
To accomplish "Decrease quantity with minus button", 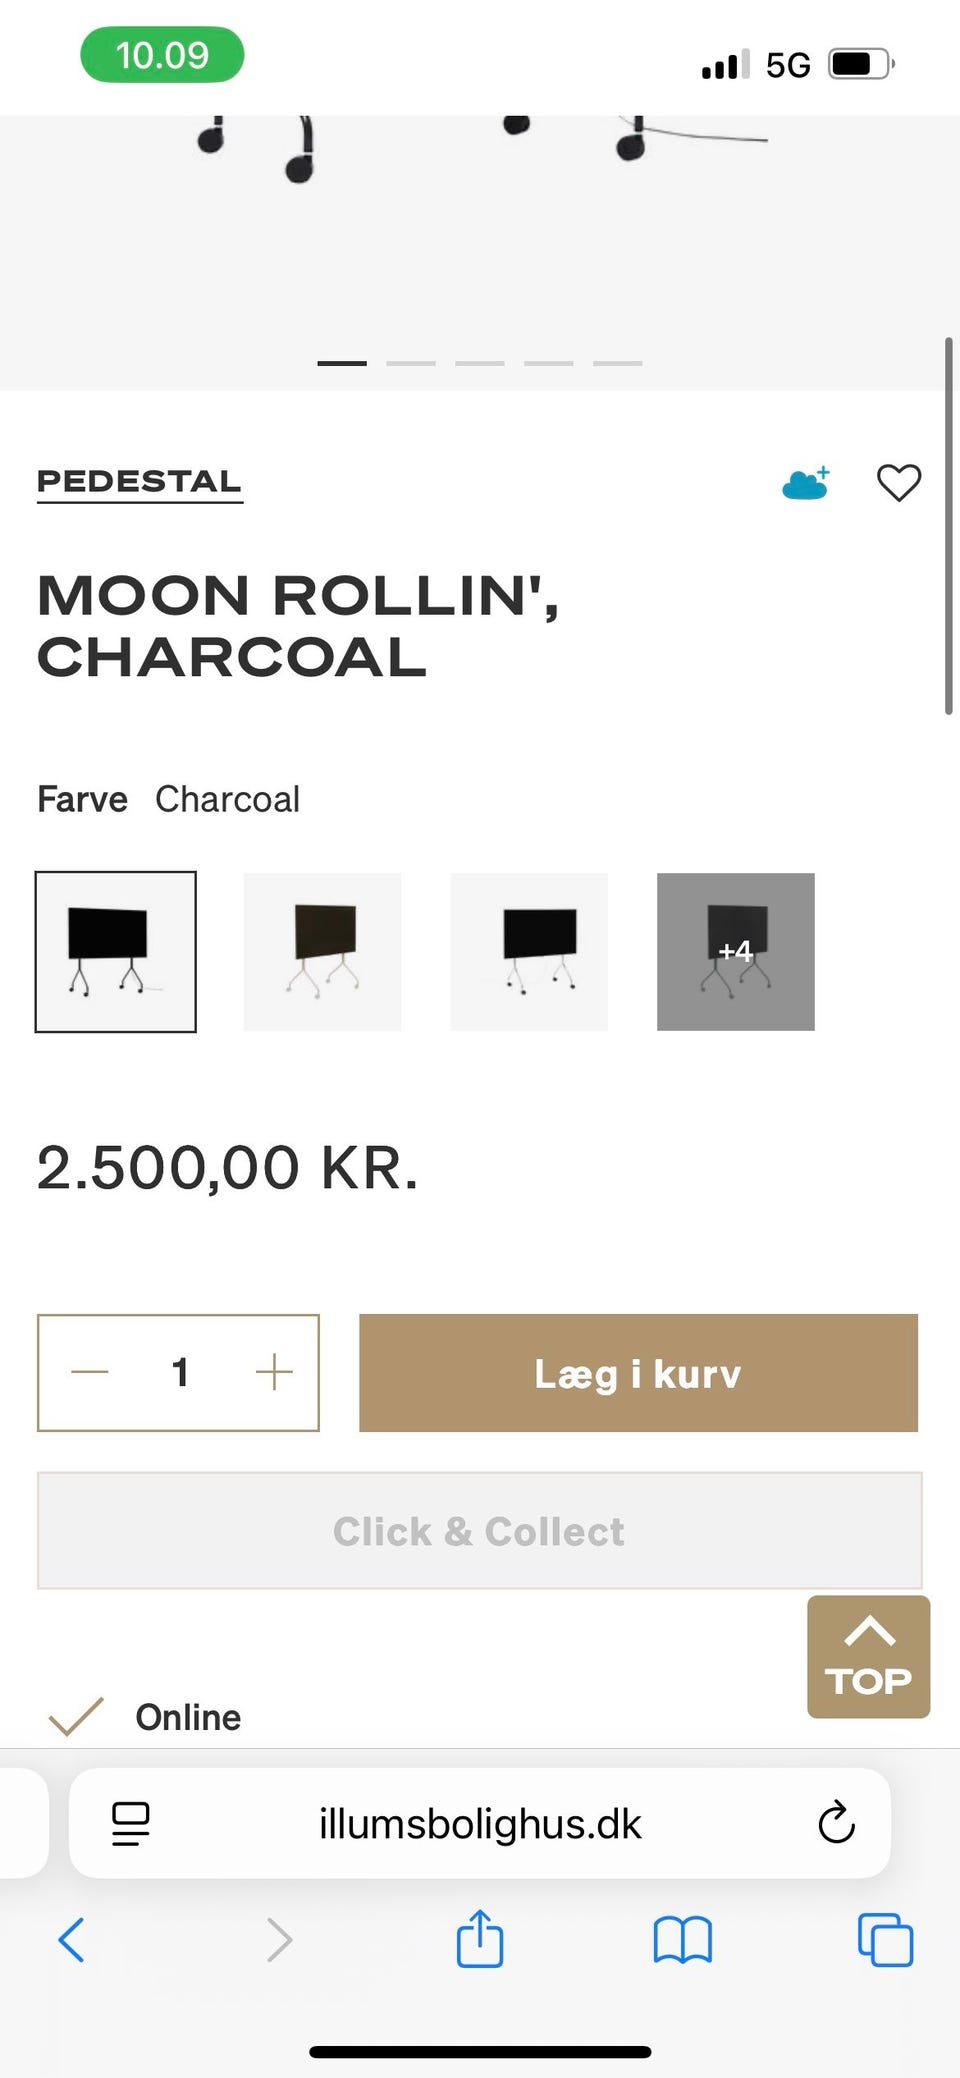I will [x=90, y=1372].
